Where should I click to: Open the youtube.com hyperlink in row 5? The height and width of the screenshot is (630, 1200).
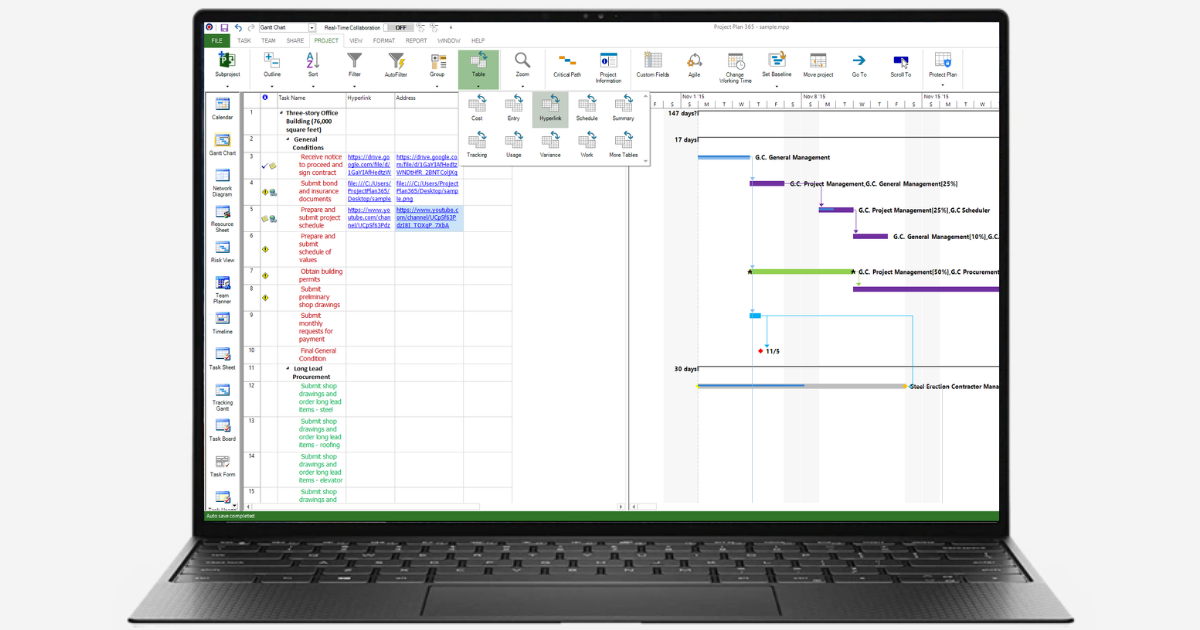(x=369, y=218)
